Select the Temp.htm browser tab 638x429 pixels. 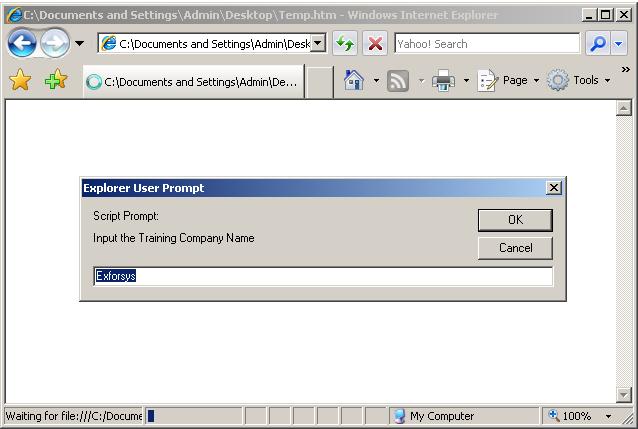pos(192,82)
